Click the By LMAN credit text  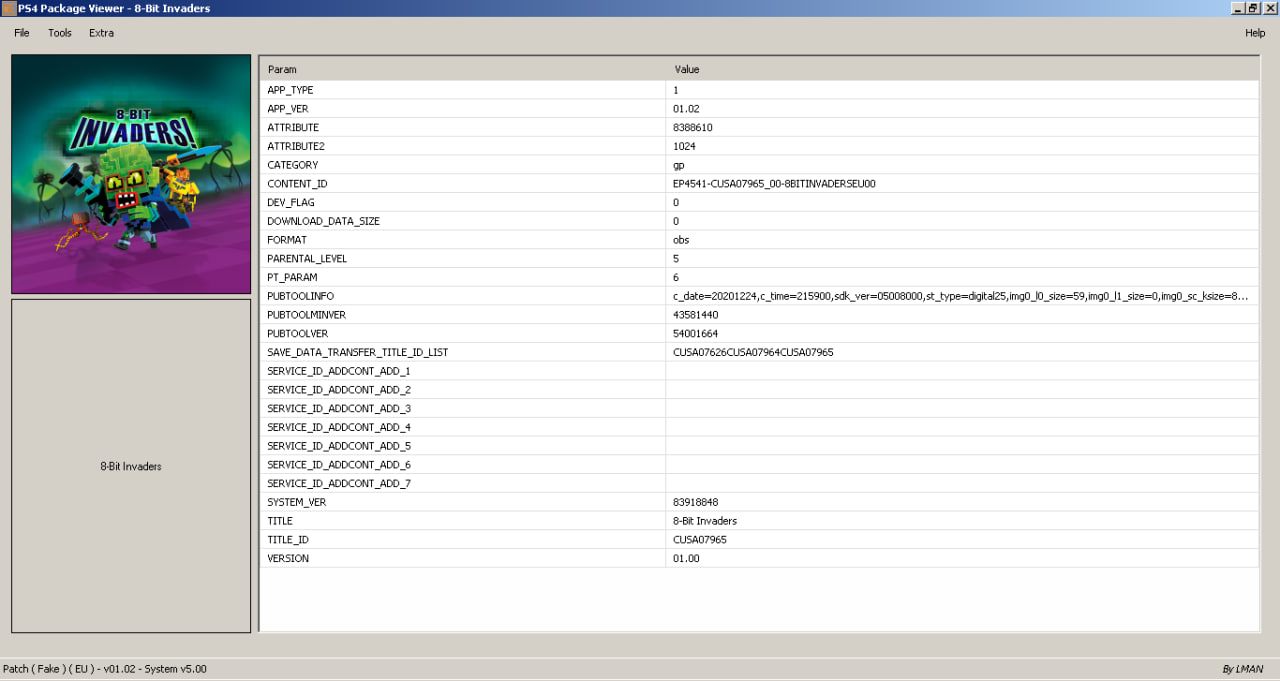click(1242, 670)
